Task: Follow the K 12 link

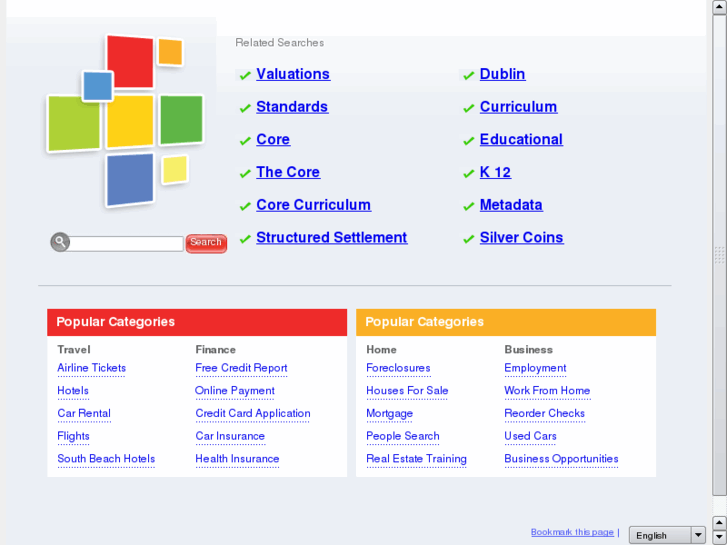Action: (495, 172)
